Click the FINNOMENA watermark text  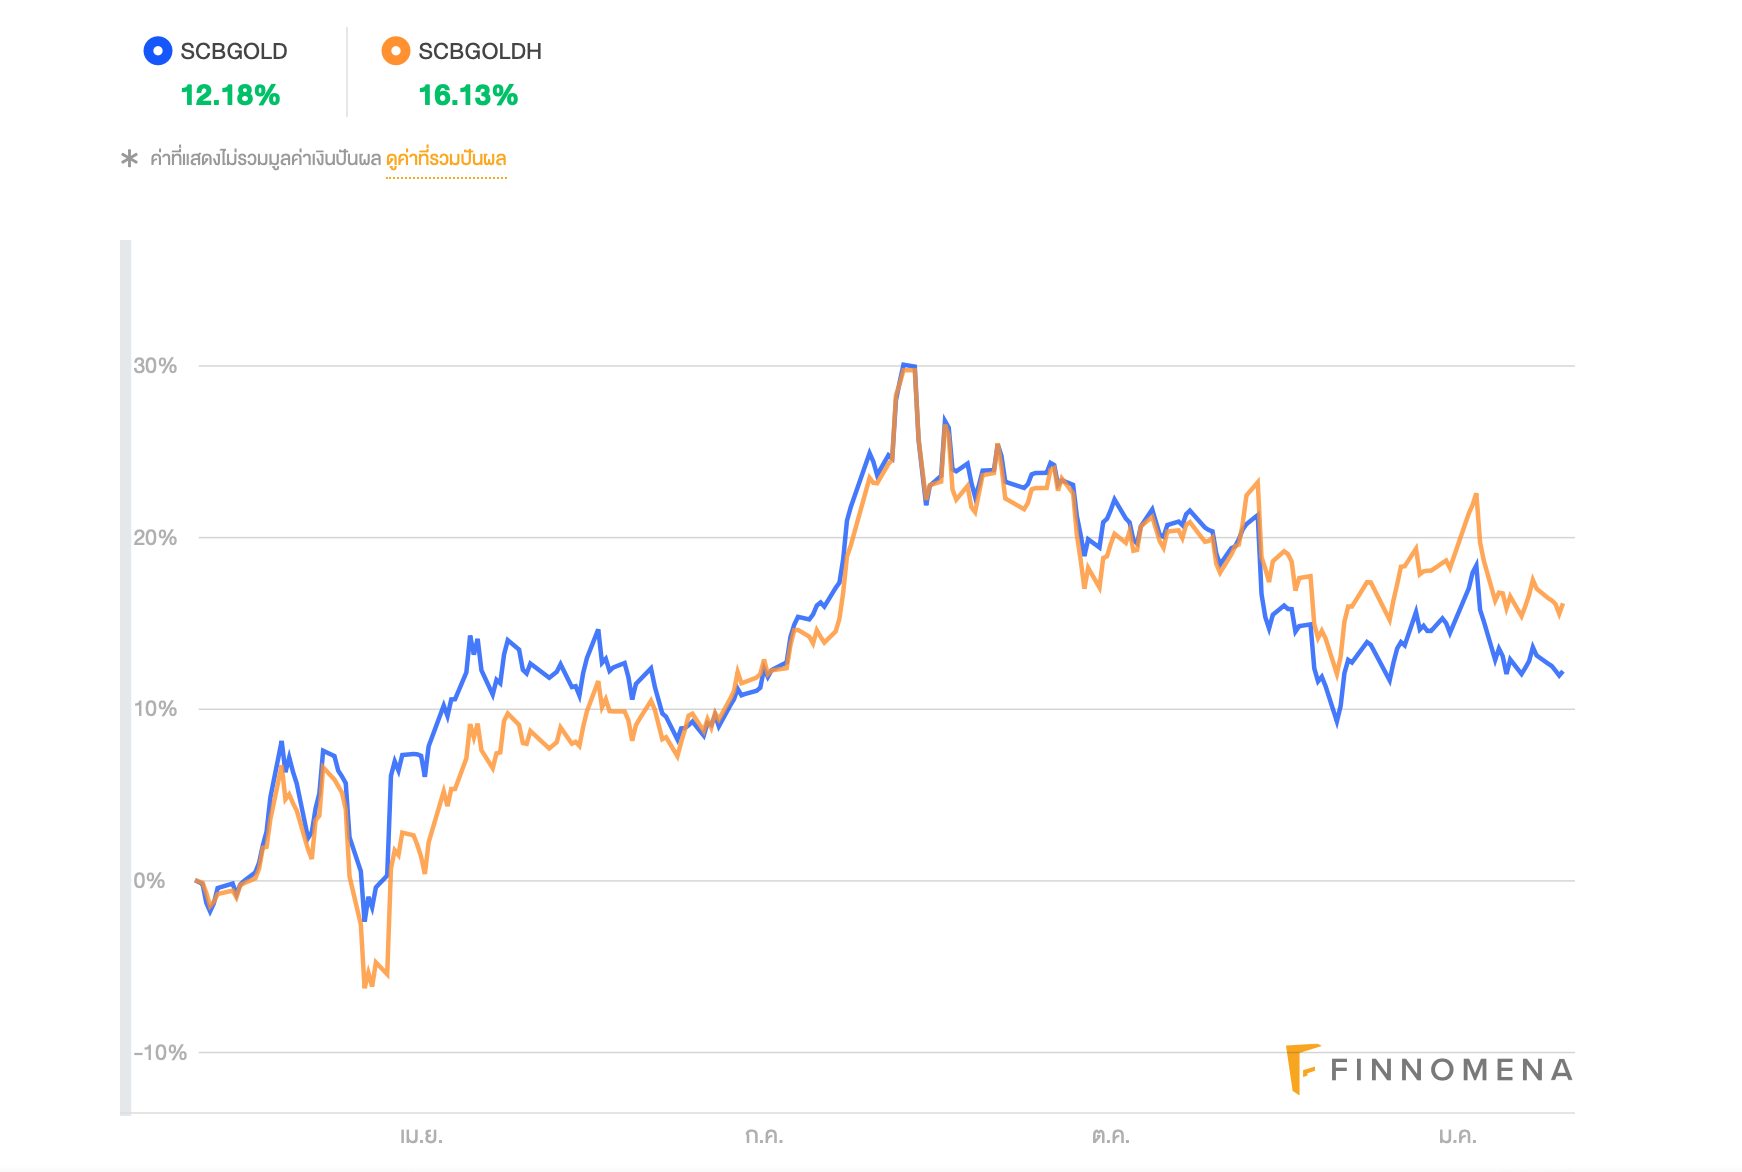click(1452, 1071)
